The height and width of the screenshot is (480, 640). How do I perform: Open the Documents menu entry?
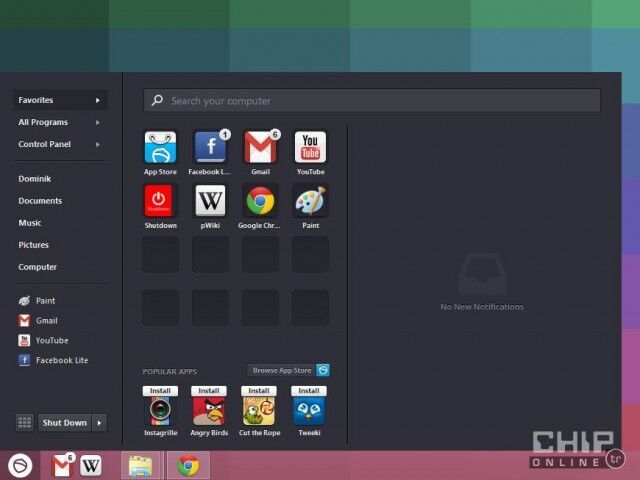pyautogui.click(x=40, y=201)
